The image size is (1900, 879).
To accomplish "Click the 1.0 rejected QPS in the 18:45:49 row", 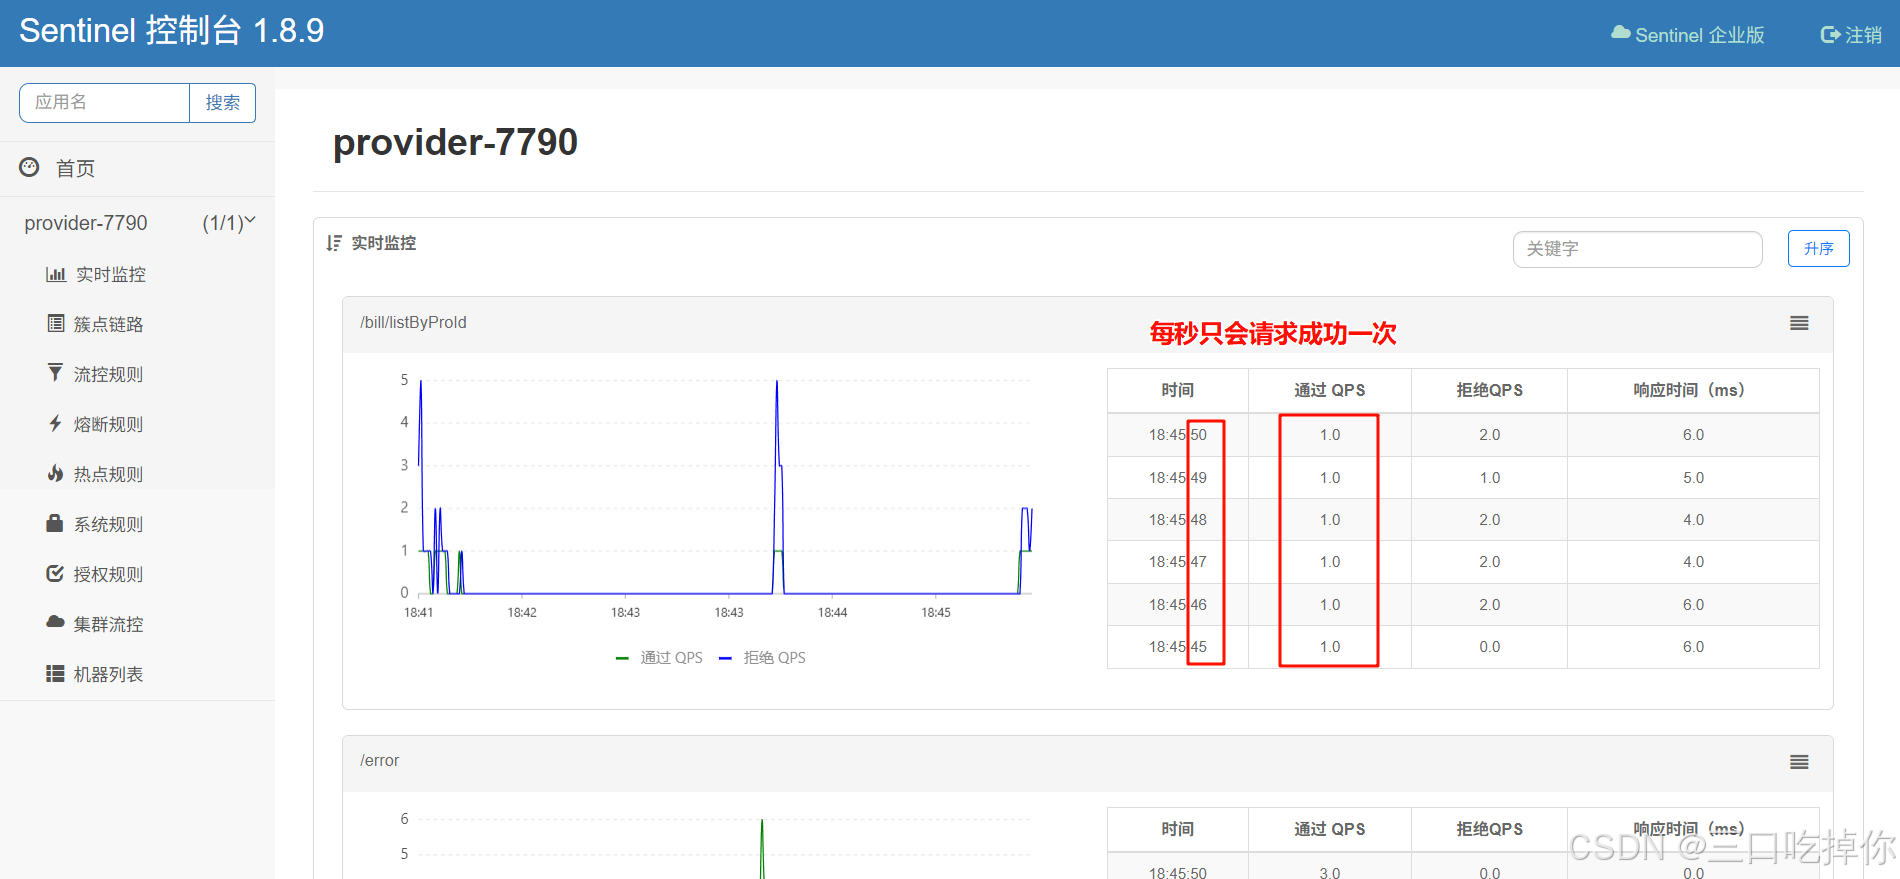I will [1489, 478].
